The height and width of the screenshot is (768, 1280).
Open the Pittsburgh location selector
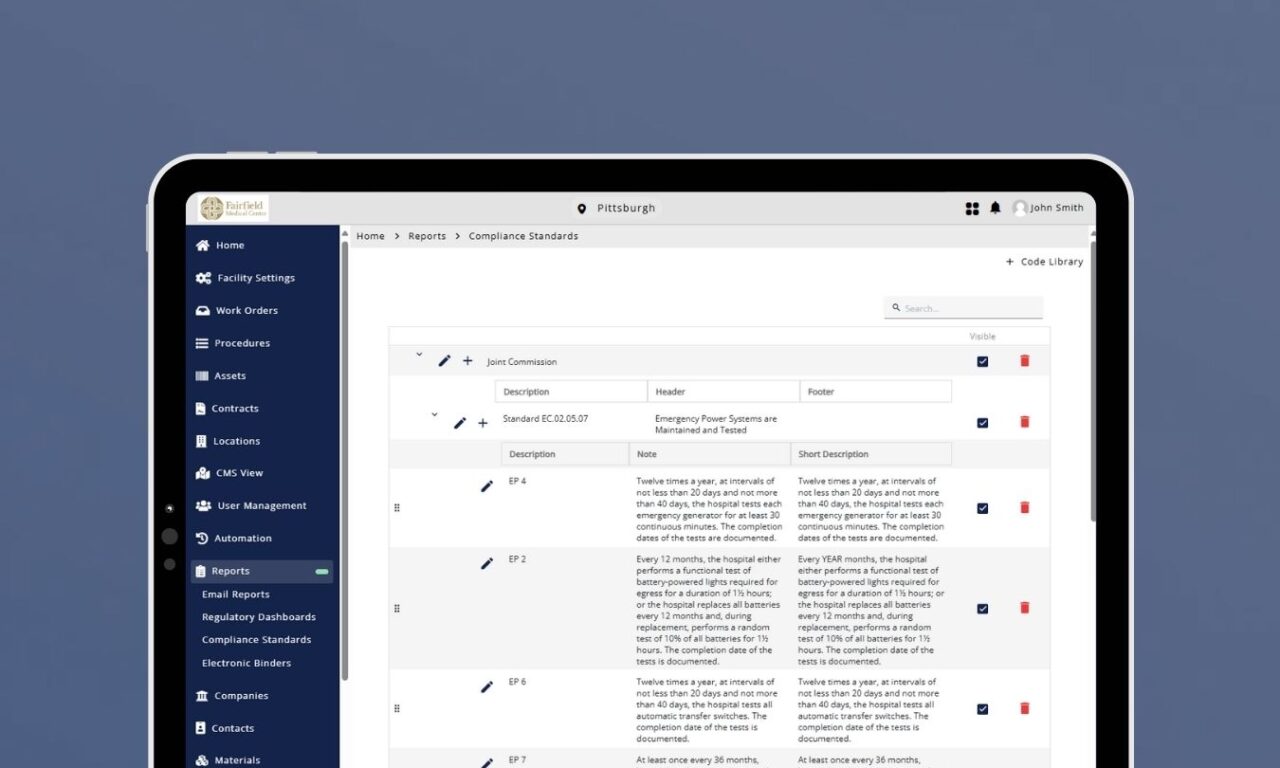(616, 208)
